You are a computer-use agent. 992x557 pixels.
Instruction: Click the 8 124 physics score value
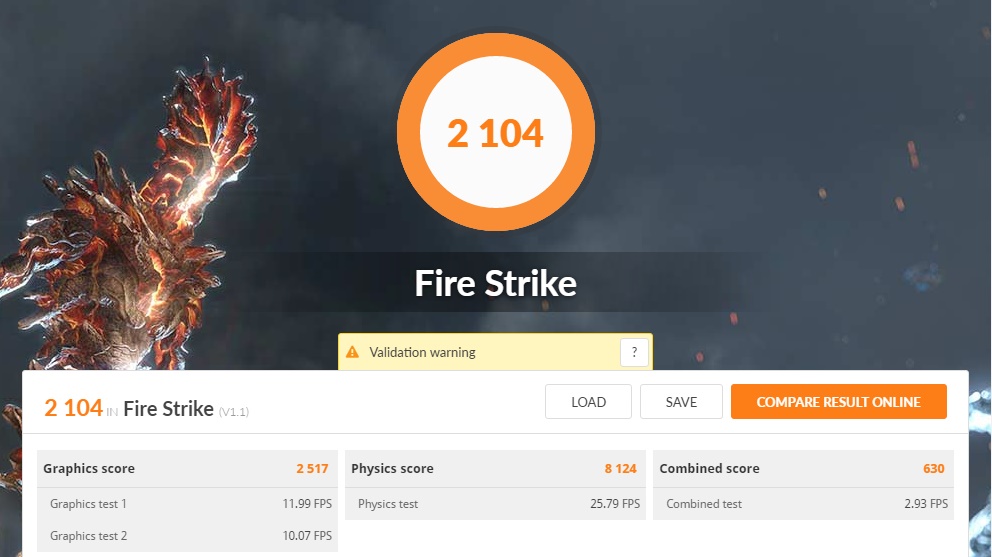[x=621, y=468]
